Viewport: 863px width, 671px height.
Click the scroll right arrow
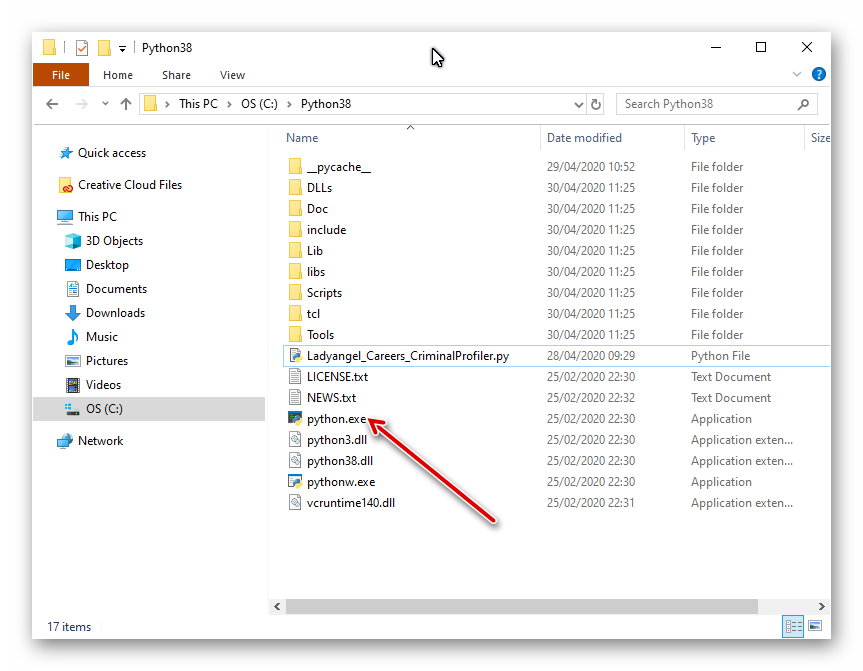coord(821,607)
